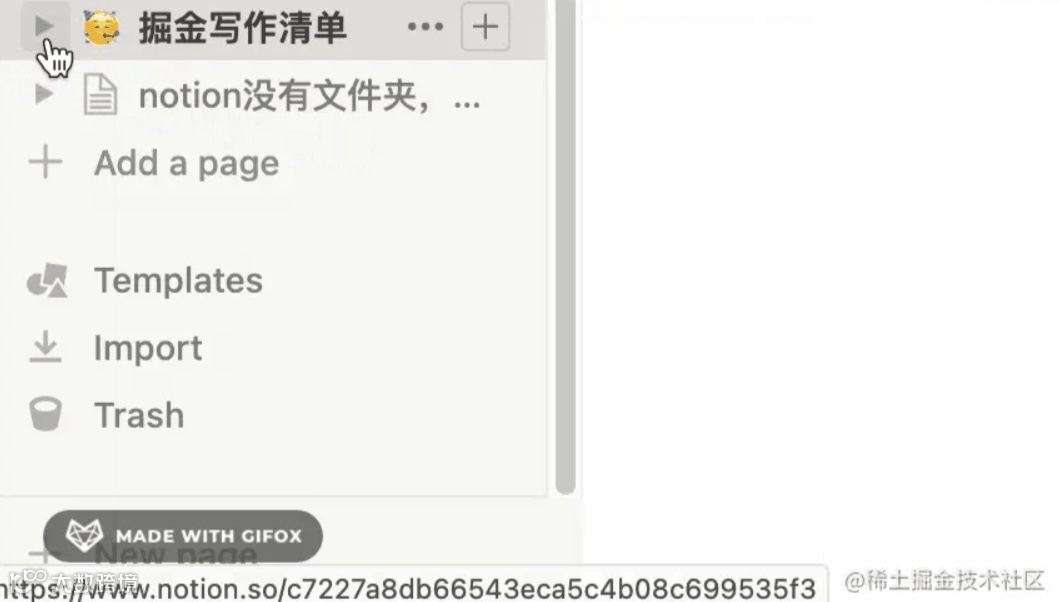Open the three-dots menu for 掘金写作清单
This screenshot has height=602, width=1060.
point(425,27)
